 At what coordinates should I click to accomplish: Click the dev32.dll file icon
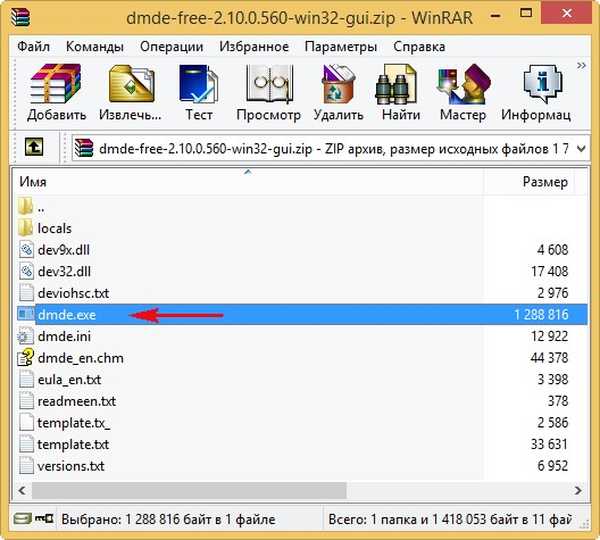tap(26, 271)
